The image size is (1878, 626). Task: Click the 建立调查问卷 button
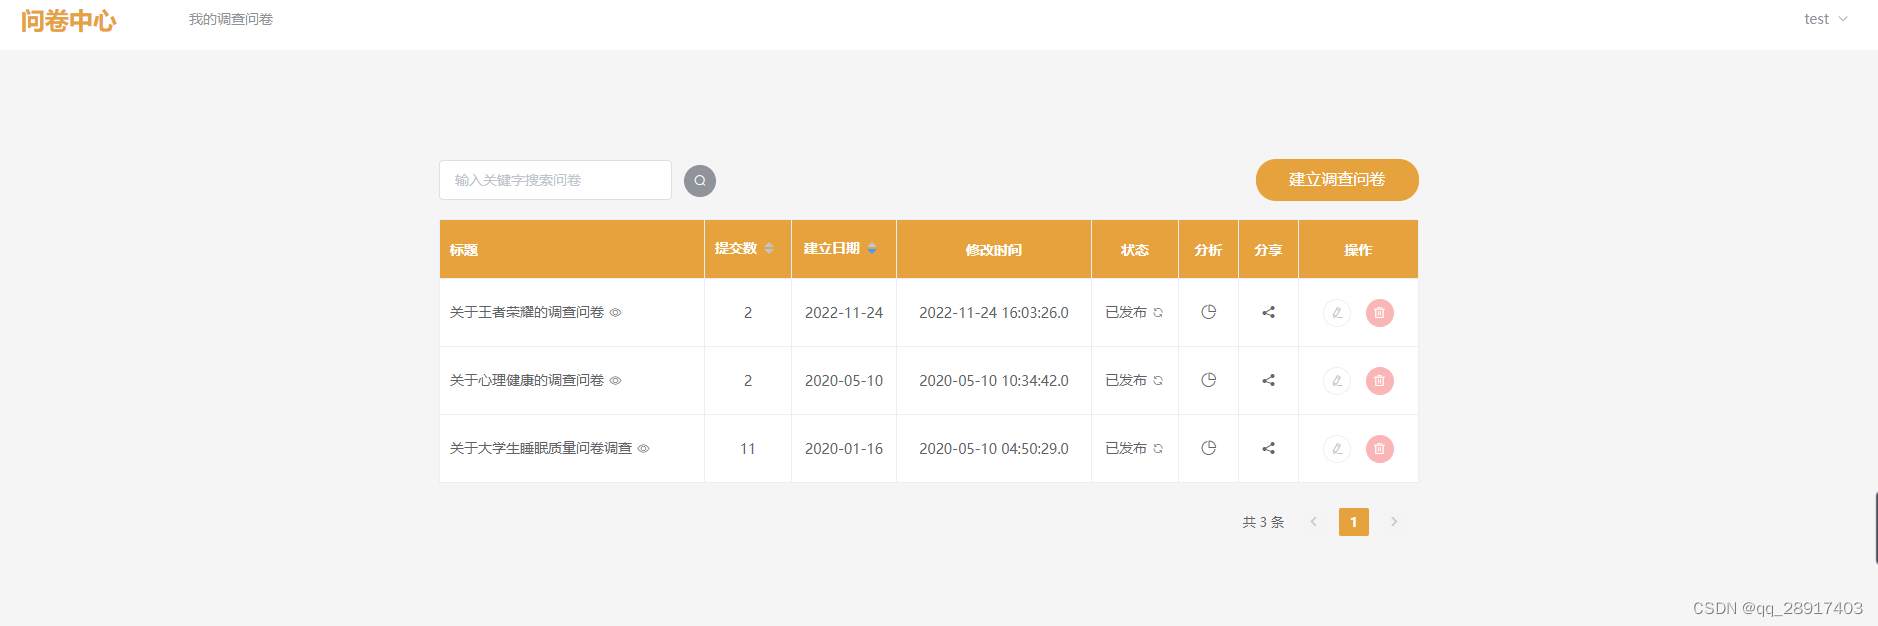click(1336, 180)
